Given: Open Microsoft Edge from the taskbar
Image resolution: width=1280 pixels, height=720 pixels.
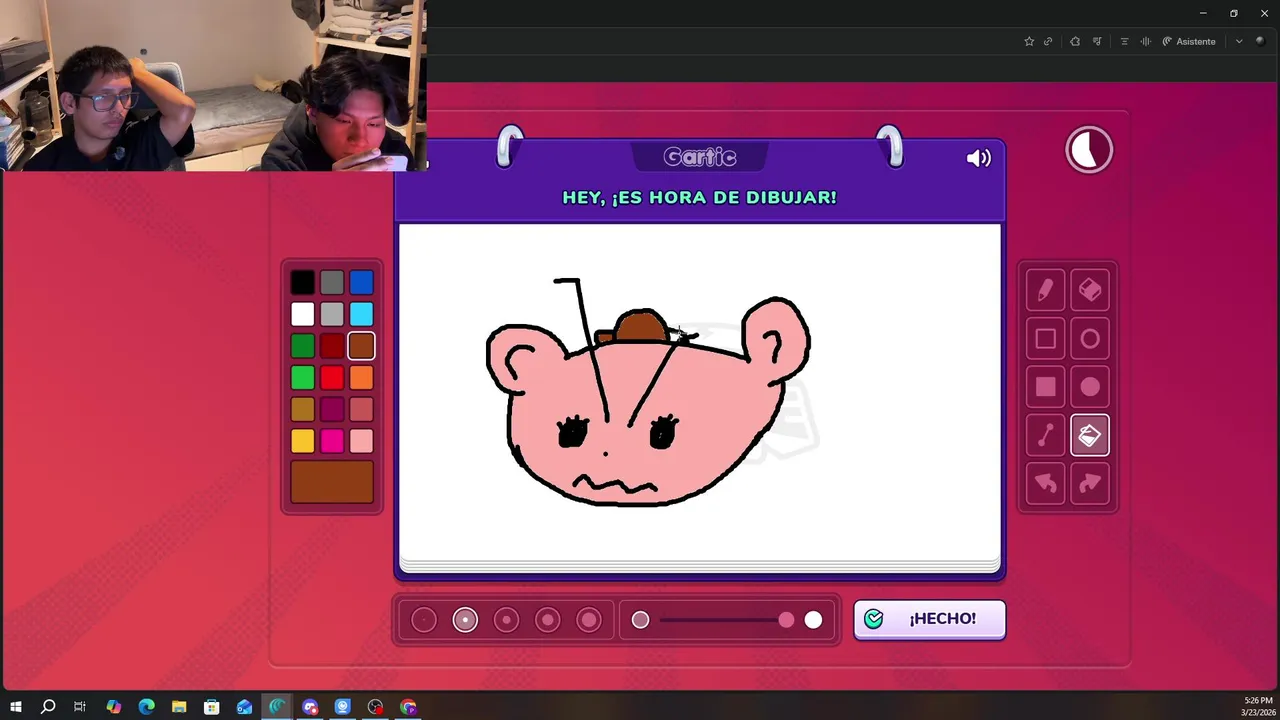Looking at the screenshot, I should (x=146, y=707).
